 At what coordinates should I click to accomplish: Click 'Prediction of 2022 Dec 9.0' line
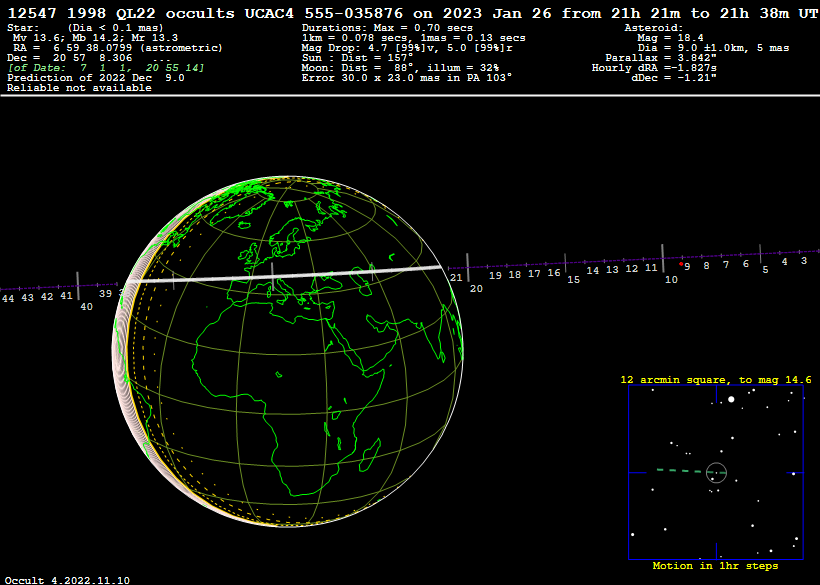tap(96, 77)
